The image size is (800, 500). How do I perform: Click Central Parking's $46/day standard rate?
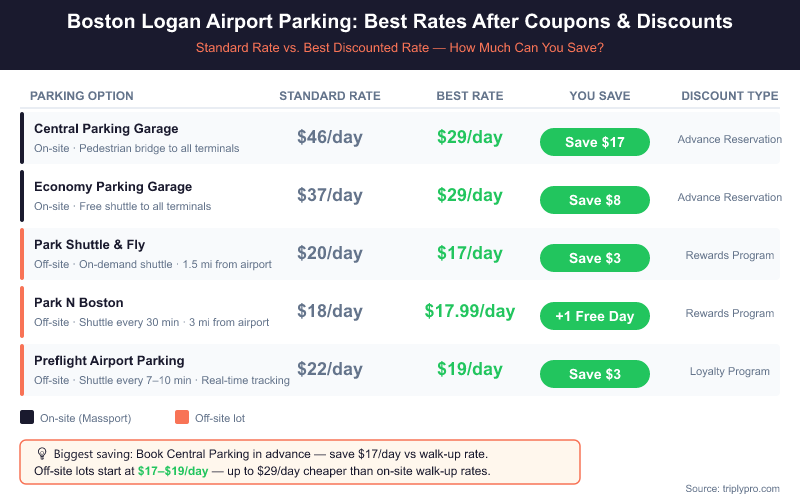[330, 138]
